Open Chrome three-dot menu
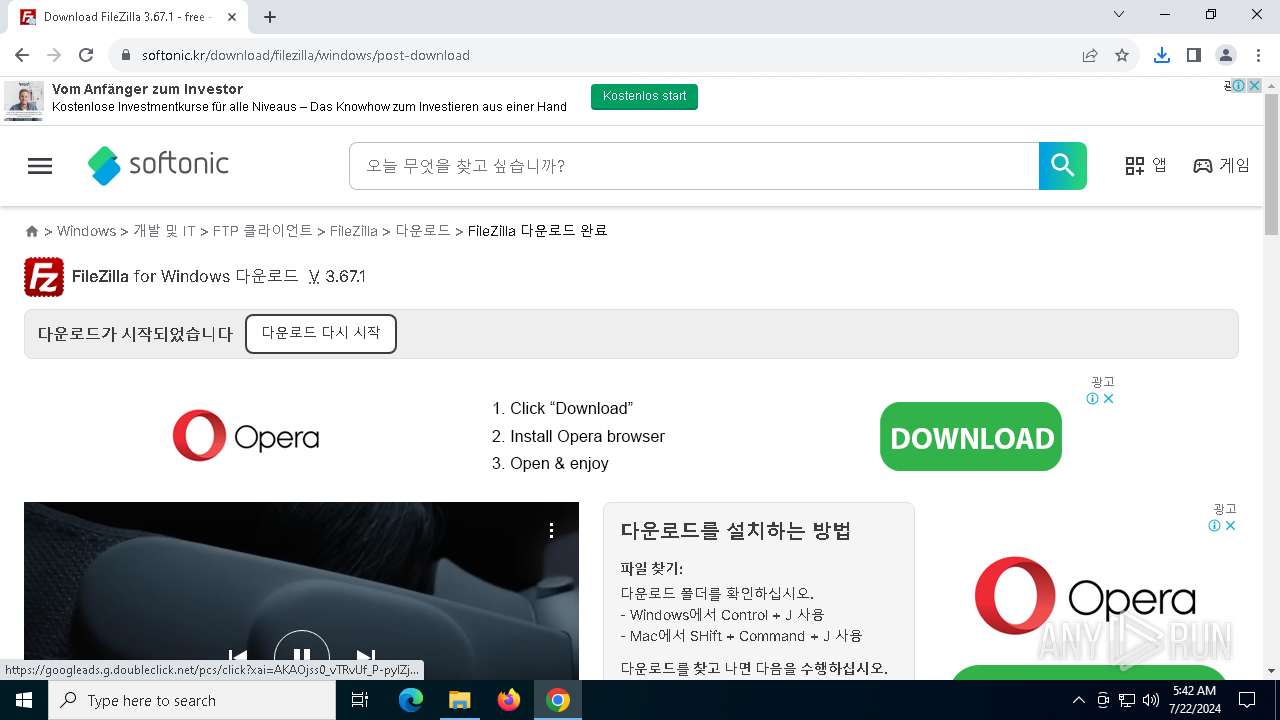Image resolution: width=1280 pixels, height=720 pixels. (1258, 55)
